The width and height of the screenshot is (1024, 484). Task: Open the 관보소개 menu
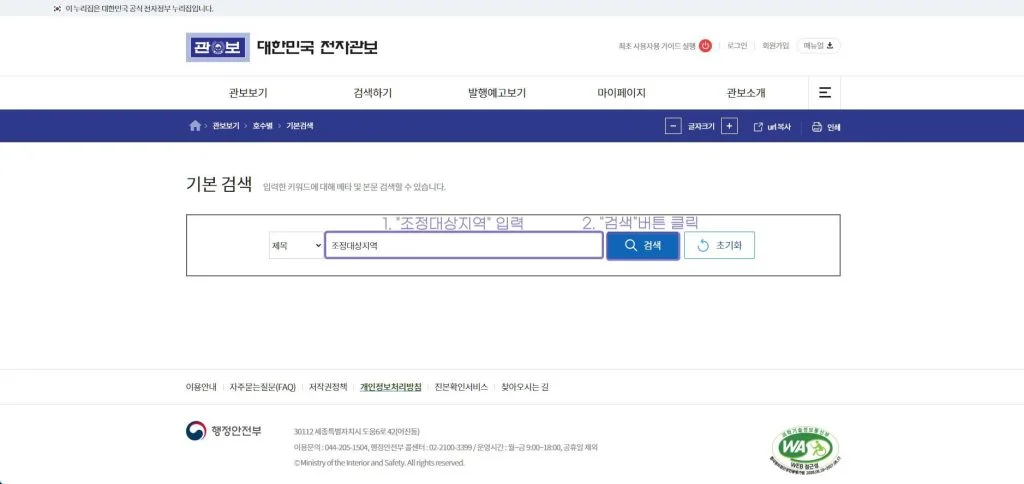pos(746,93)
